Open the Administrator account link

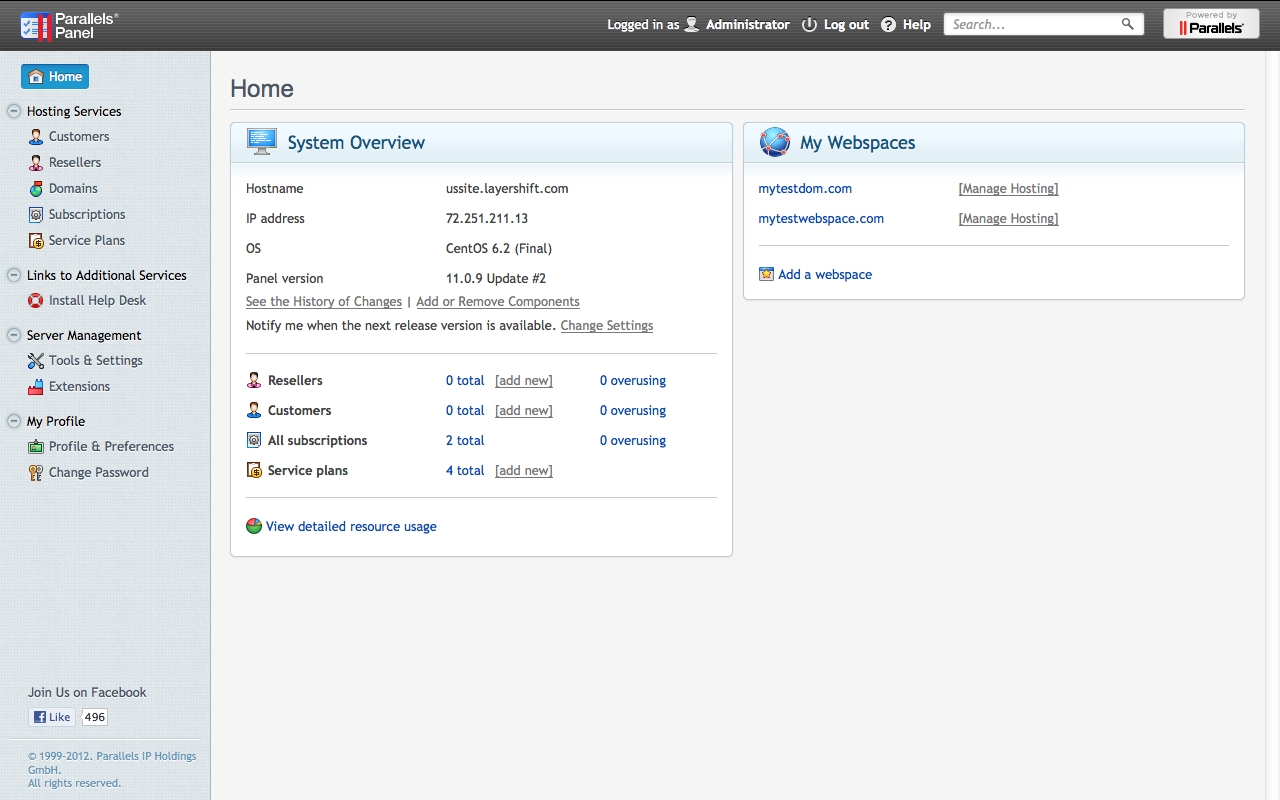[x=748, y=25]
